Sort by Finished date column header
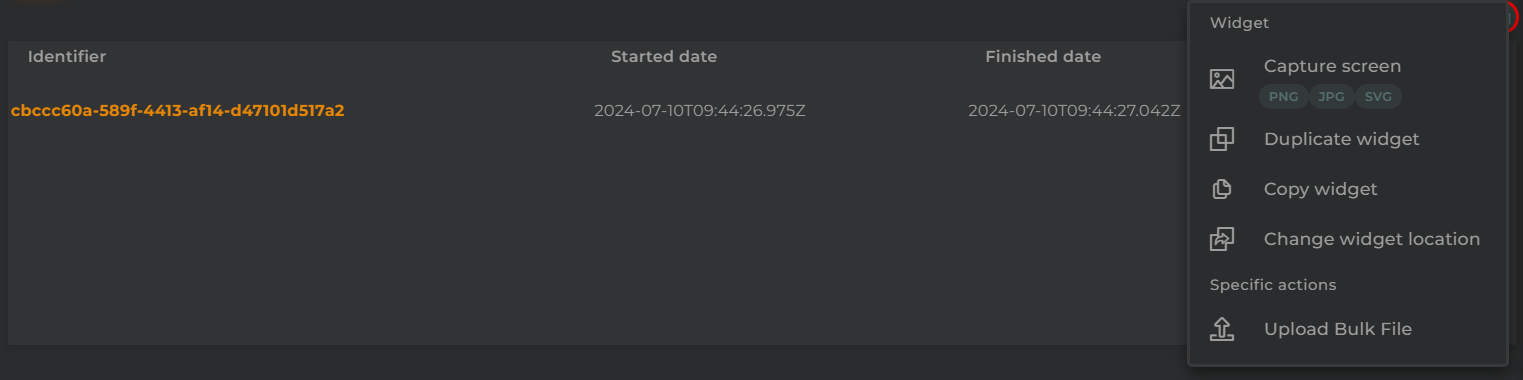 (1043, 56)
